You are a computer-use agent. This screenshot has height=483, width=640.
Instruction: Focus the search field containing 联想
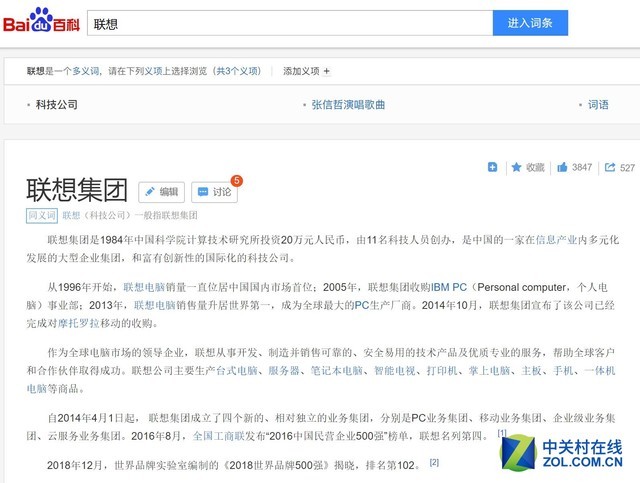[x=290, y=23]
